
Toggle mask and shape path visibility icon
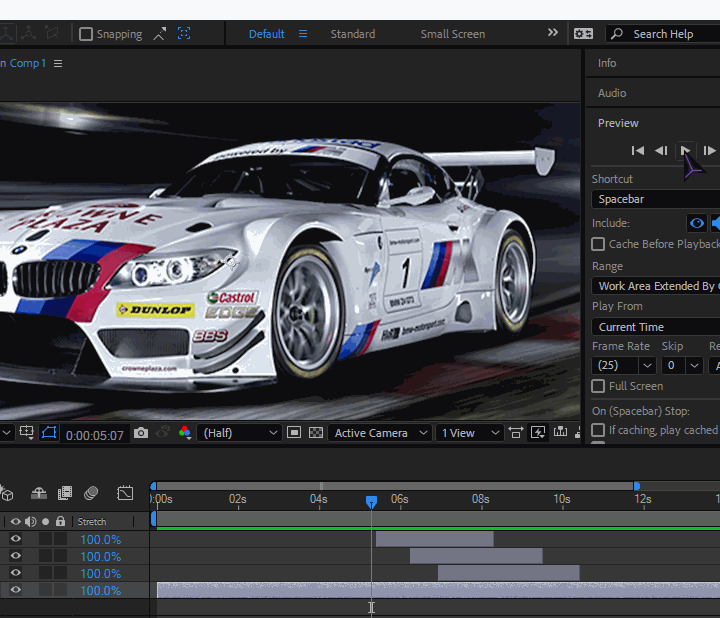[x=49, y=433]
